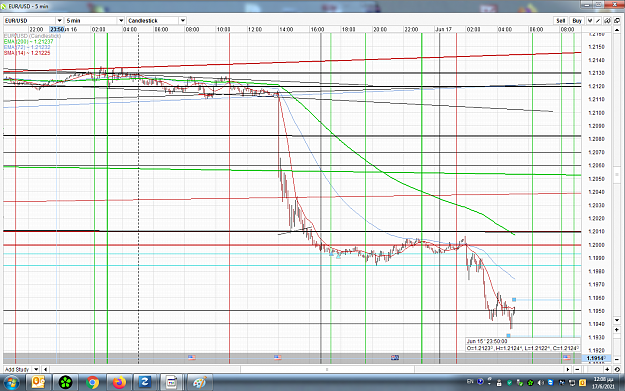Select the SMA(14) legend entry
The width and height of the screenshot is (625, 391).
[x=27, y=53]
